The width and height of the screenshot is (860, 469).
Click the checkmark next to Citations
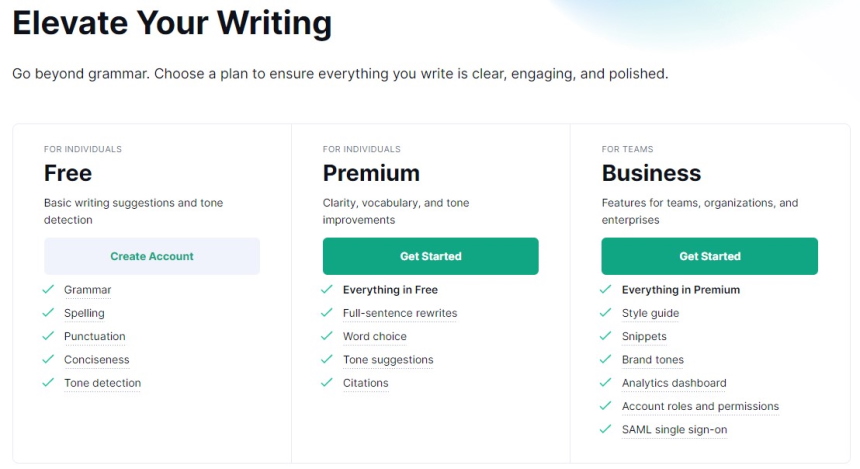(327, 382)
